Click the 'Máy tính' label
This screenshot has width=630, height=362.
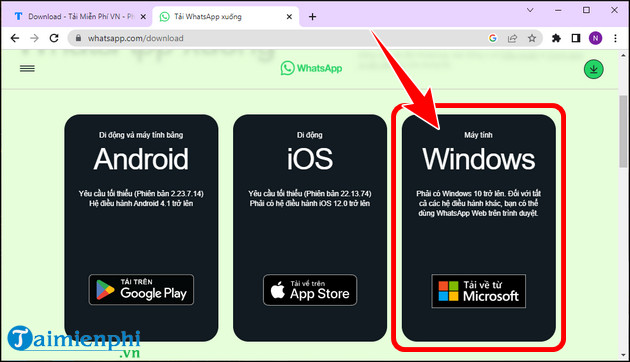pyautogui.click(x=479, y=135)
